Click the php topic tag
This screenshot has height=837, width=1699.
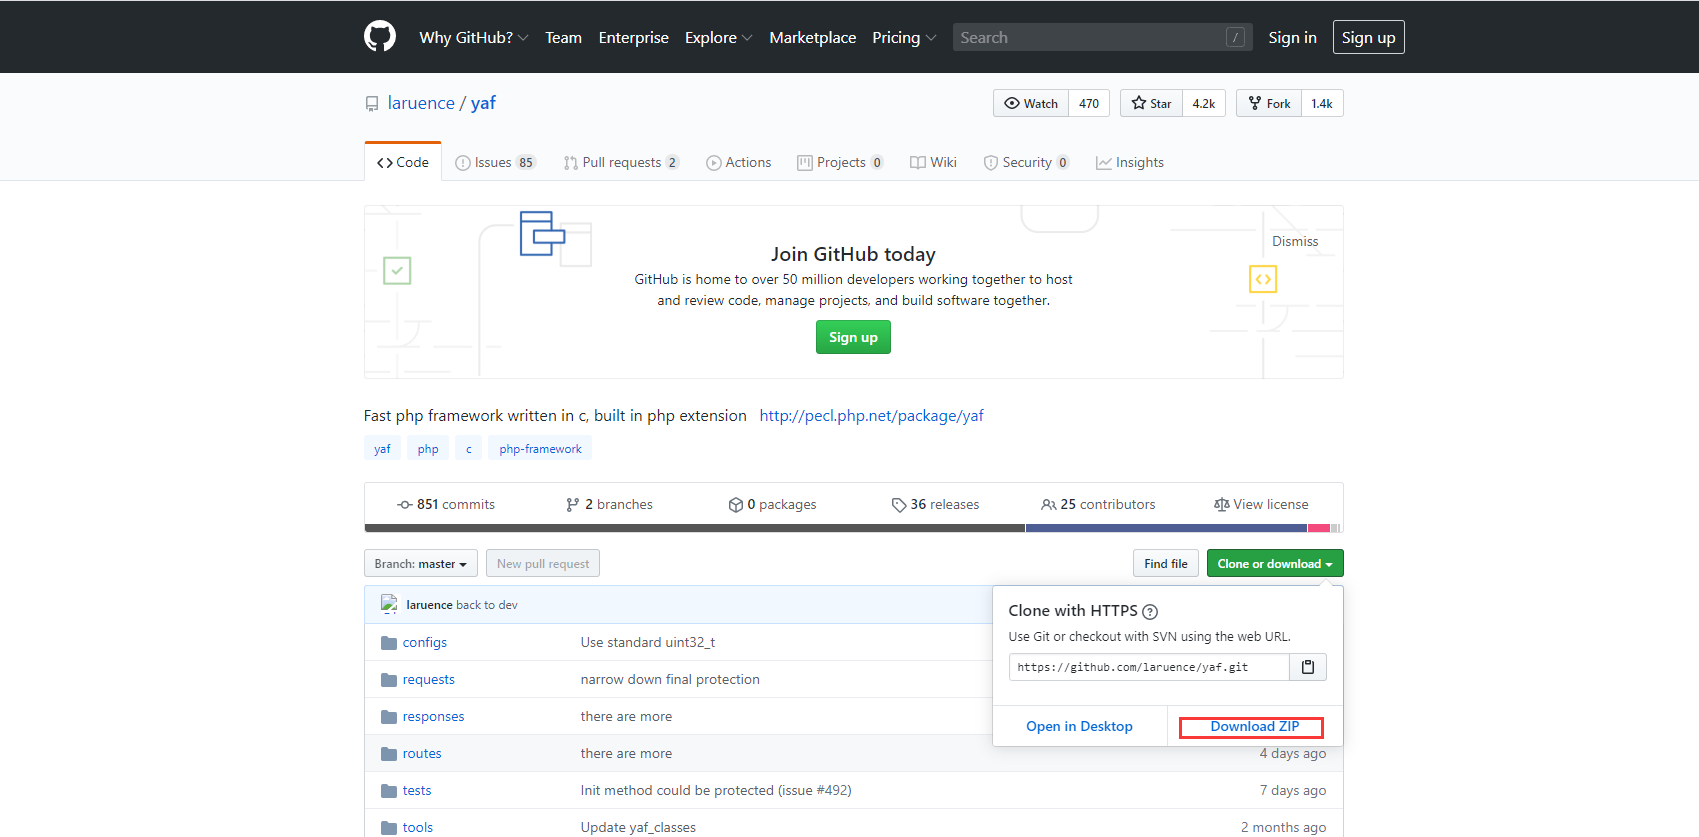428,449
